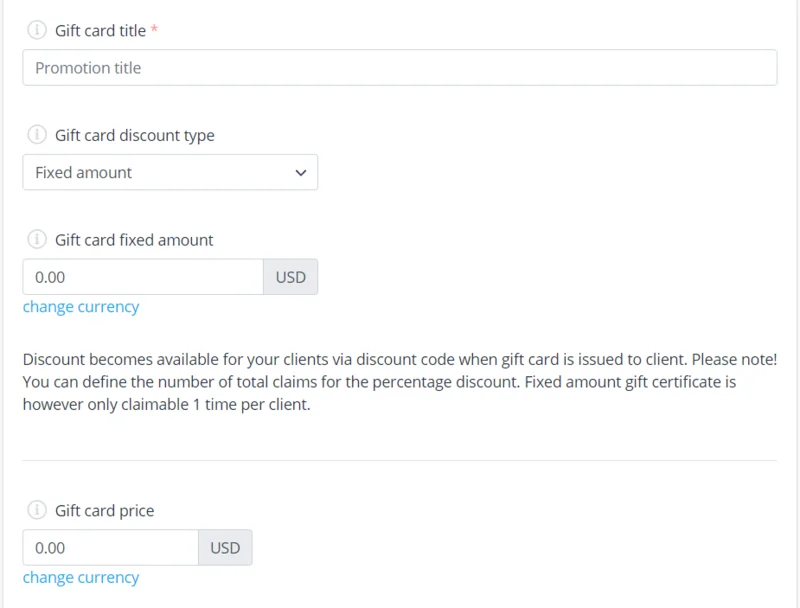Click USD badge beside the fixed amount field

tap(290, 277)
